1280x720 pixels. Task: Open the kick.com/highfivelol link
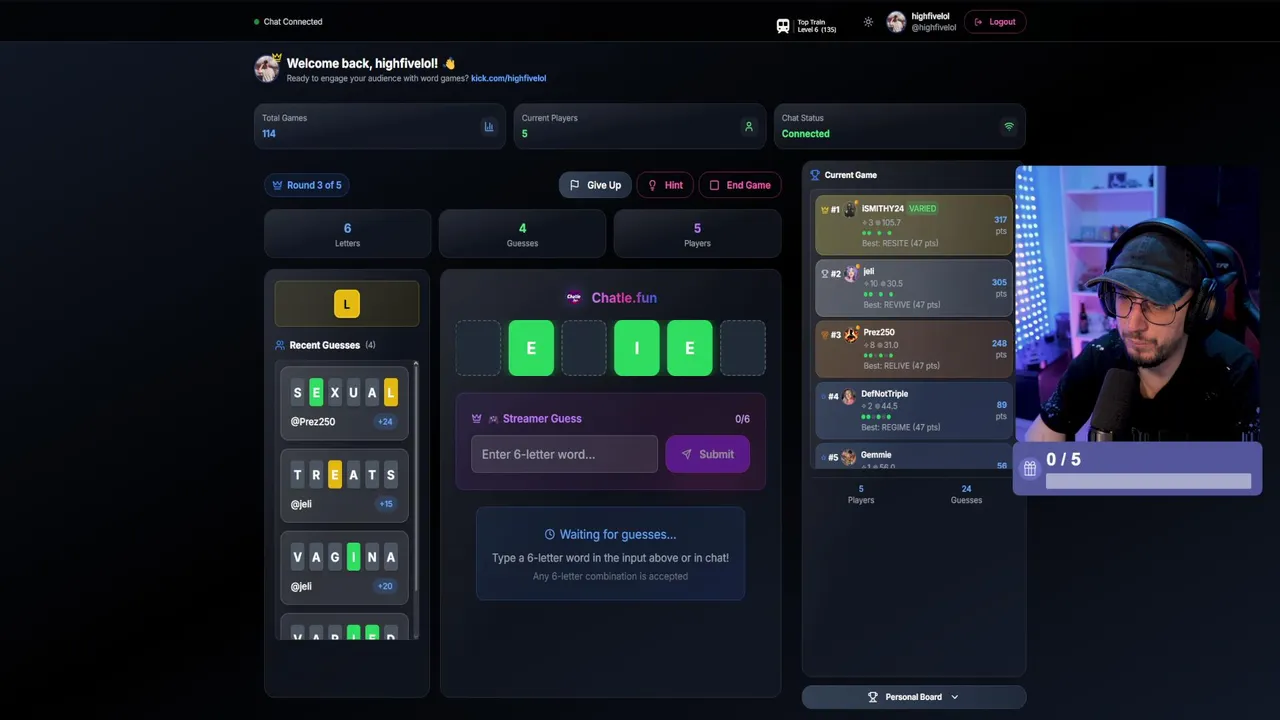coord(508,78)
